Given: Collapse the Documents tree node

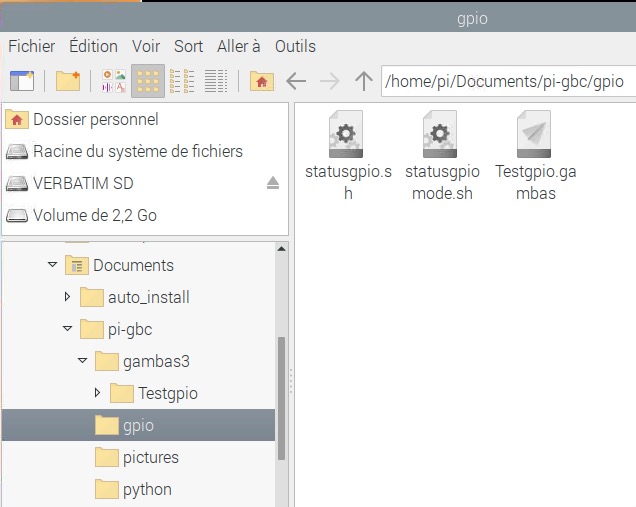Looking at the screenshot, I should (52, 265).
